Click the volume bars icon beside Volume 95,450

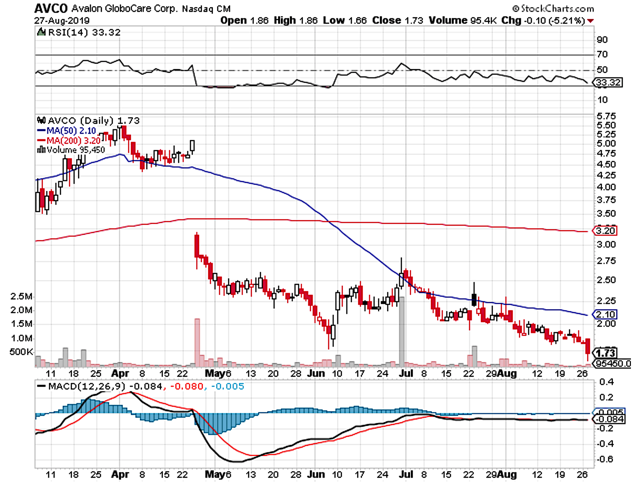(41, 150)
